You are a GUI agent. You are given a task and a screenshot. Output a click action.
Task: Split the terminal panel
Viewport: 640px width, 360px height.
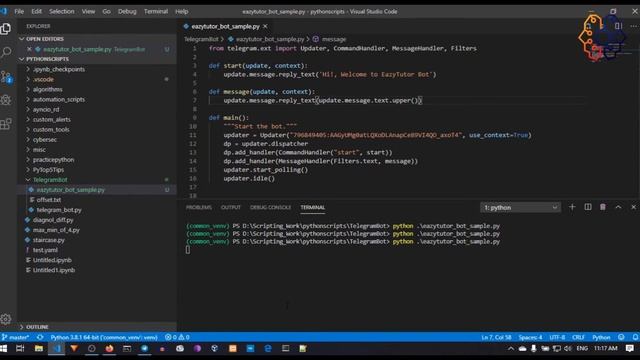588,207
